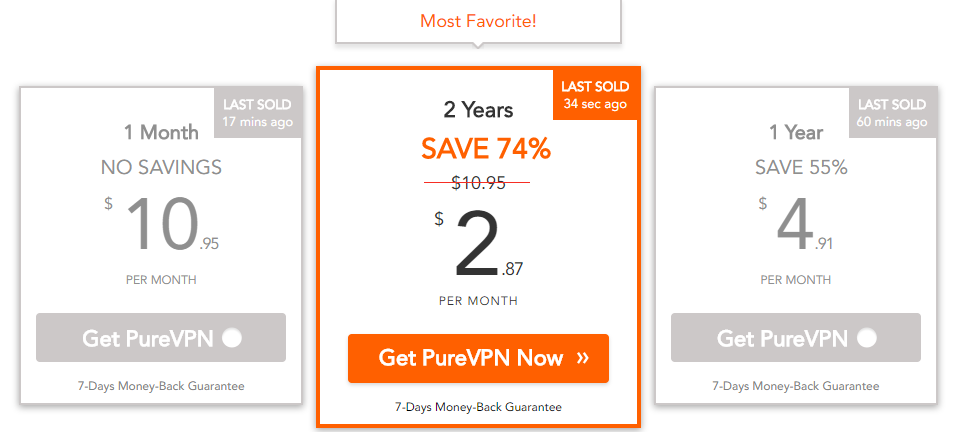953x432 pixels.
Task: Click the double-chevron arrow on the orange button
Action: pos(582,357)
